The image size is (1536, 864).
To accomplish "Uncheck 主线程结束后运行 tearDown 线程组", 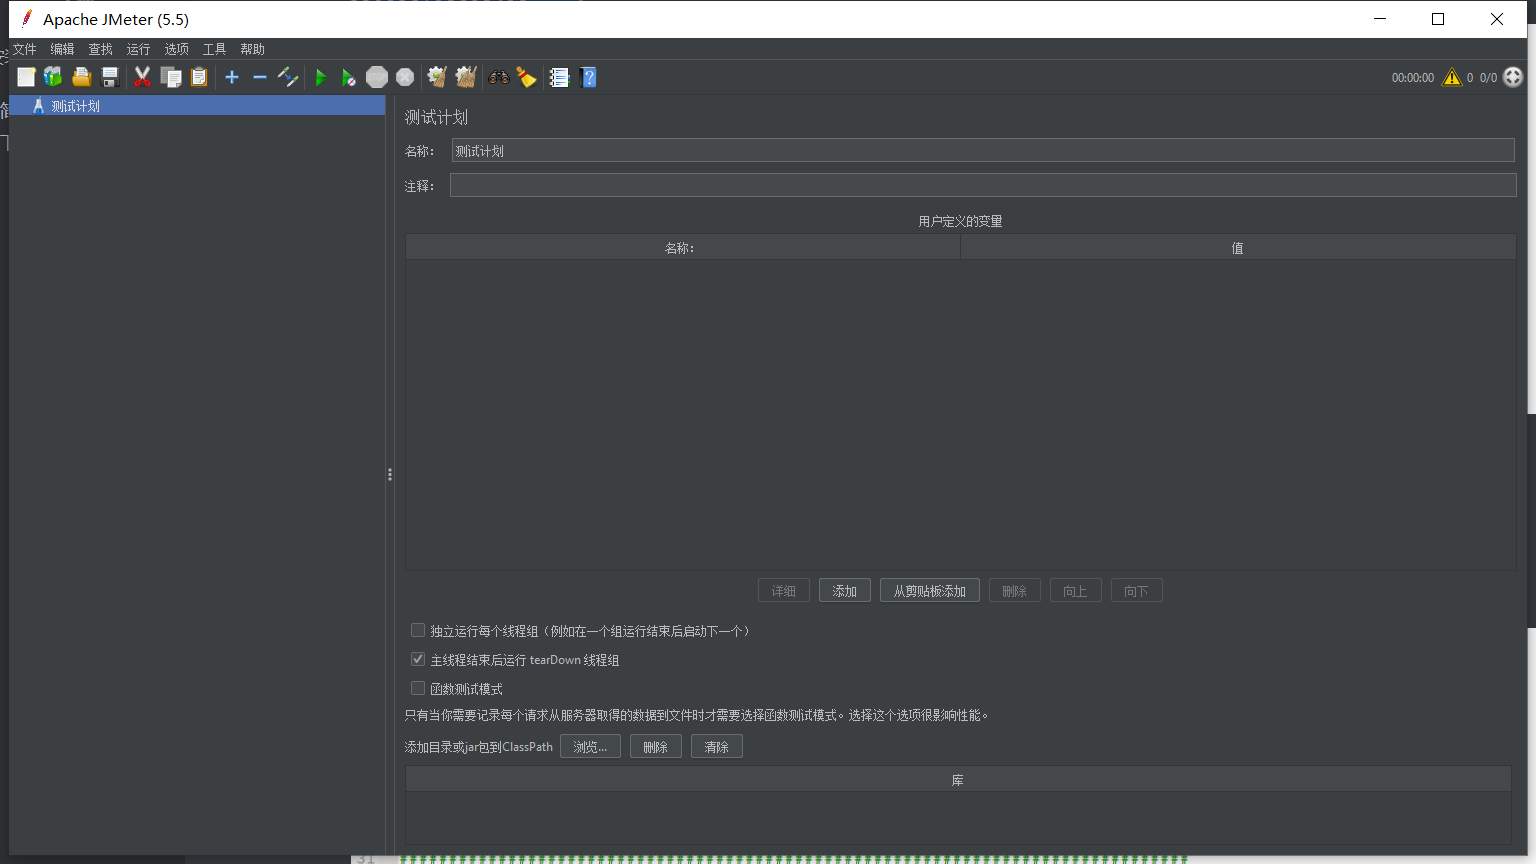I will point(418,660).
